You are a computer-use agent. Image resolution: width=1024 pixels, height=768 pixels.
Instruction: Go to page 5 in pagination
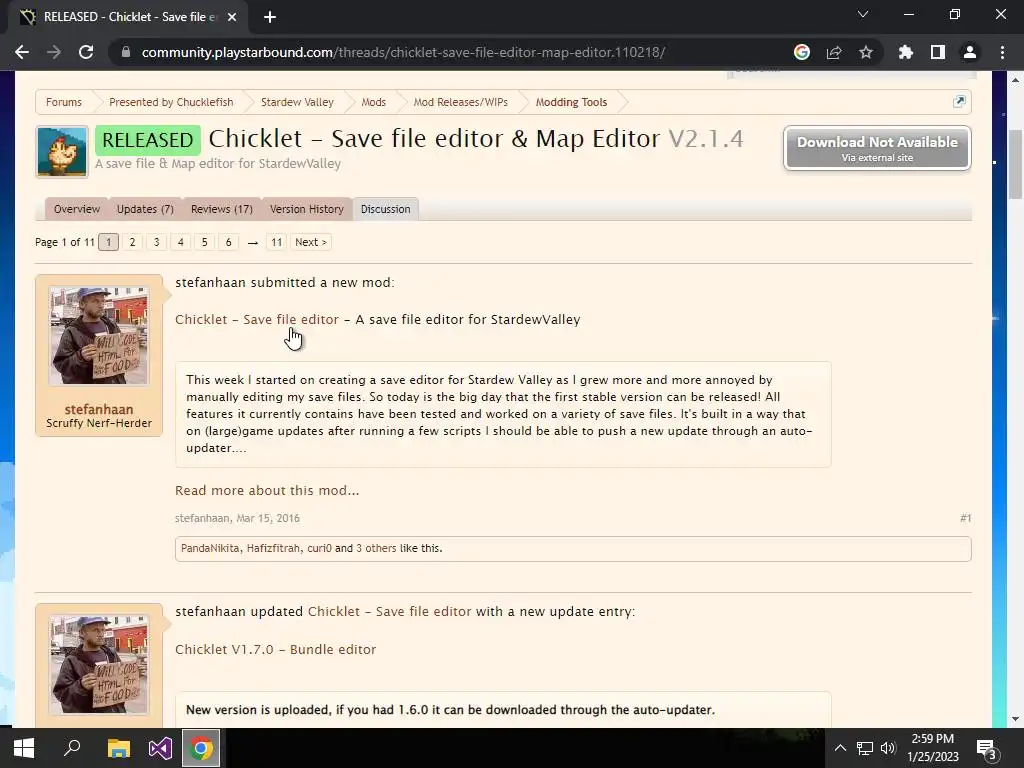tap(204, 242)
